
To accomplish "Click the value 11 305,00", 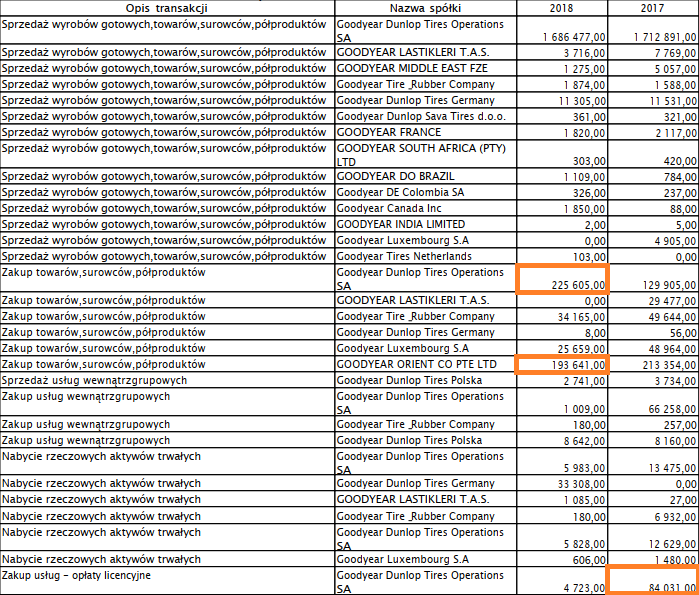I will [x=582, y=101].
